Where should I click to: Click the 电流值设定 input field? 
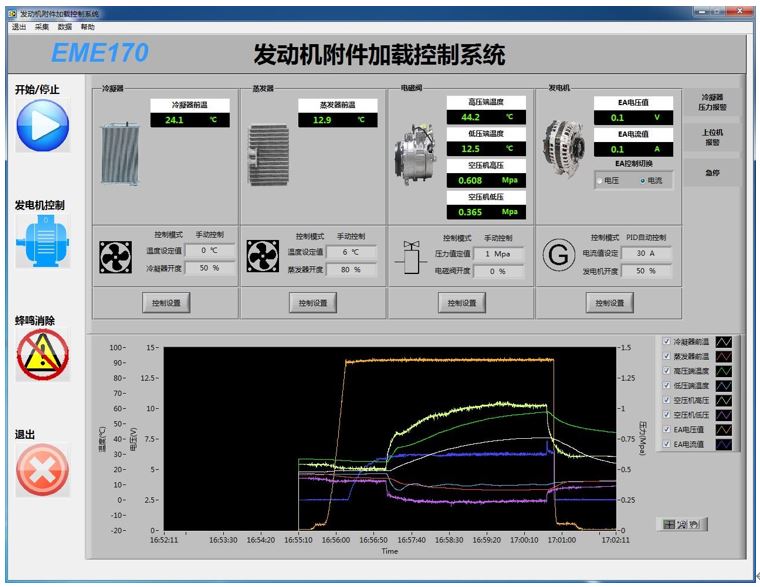pos(646,253)
